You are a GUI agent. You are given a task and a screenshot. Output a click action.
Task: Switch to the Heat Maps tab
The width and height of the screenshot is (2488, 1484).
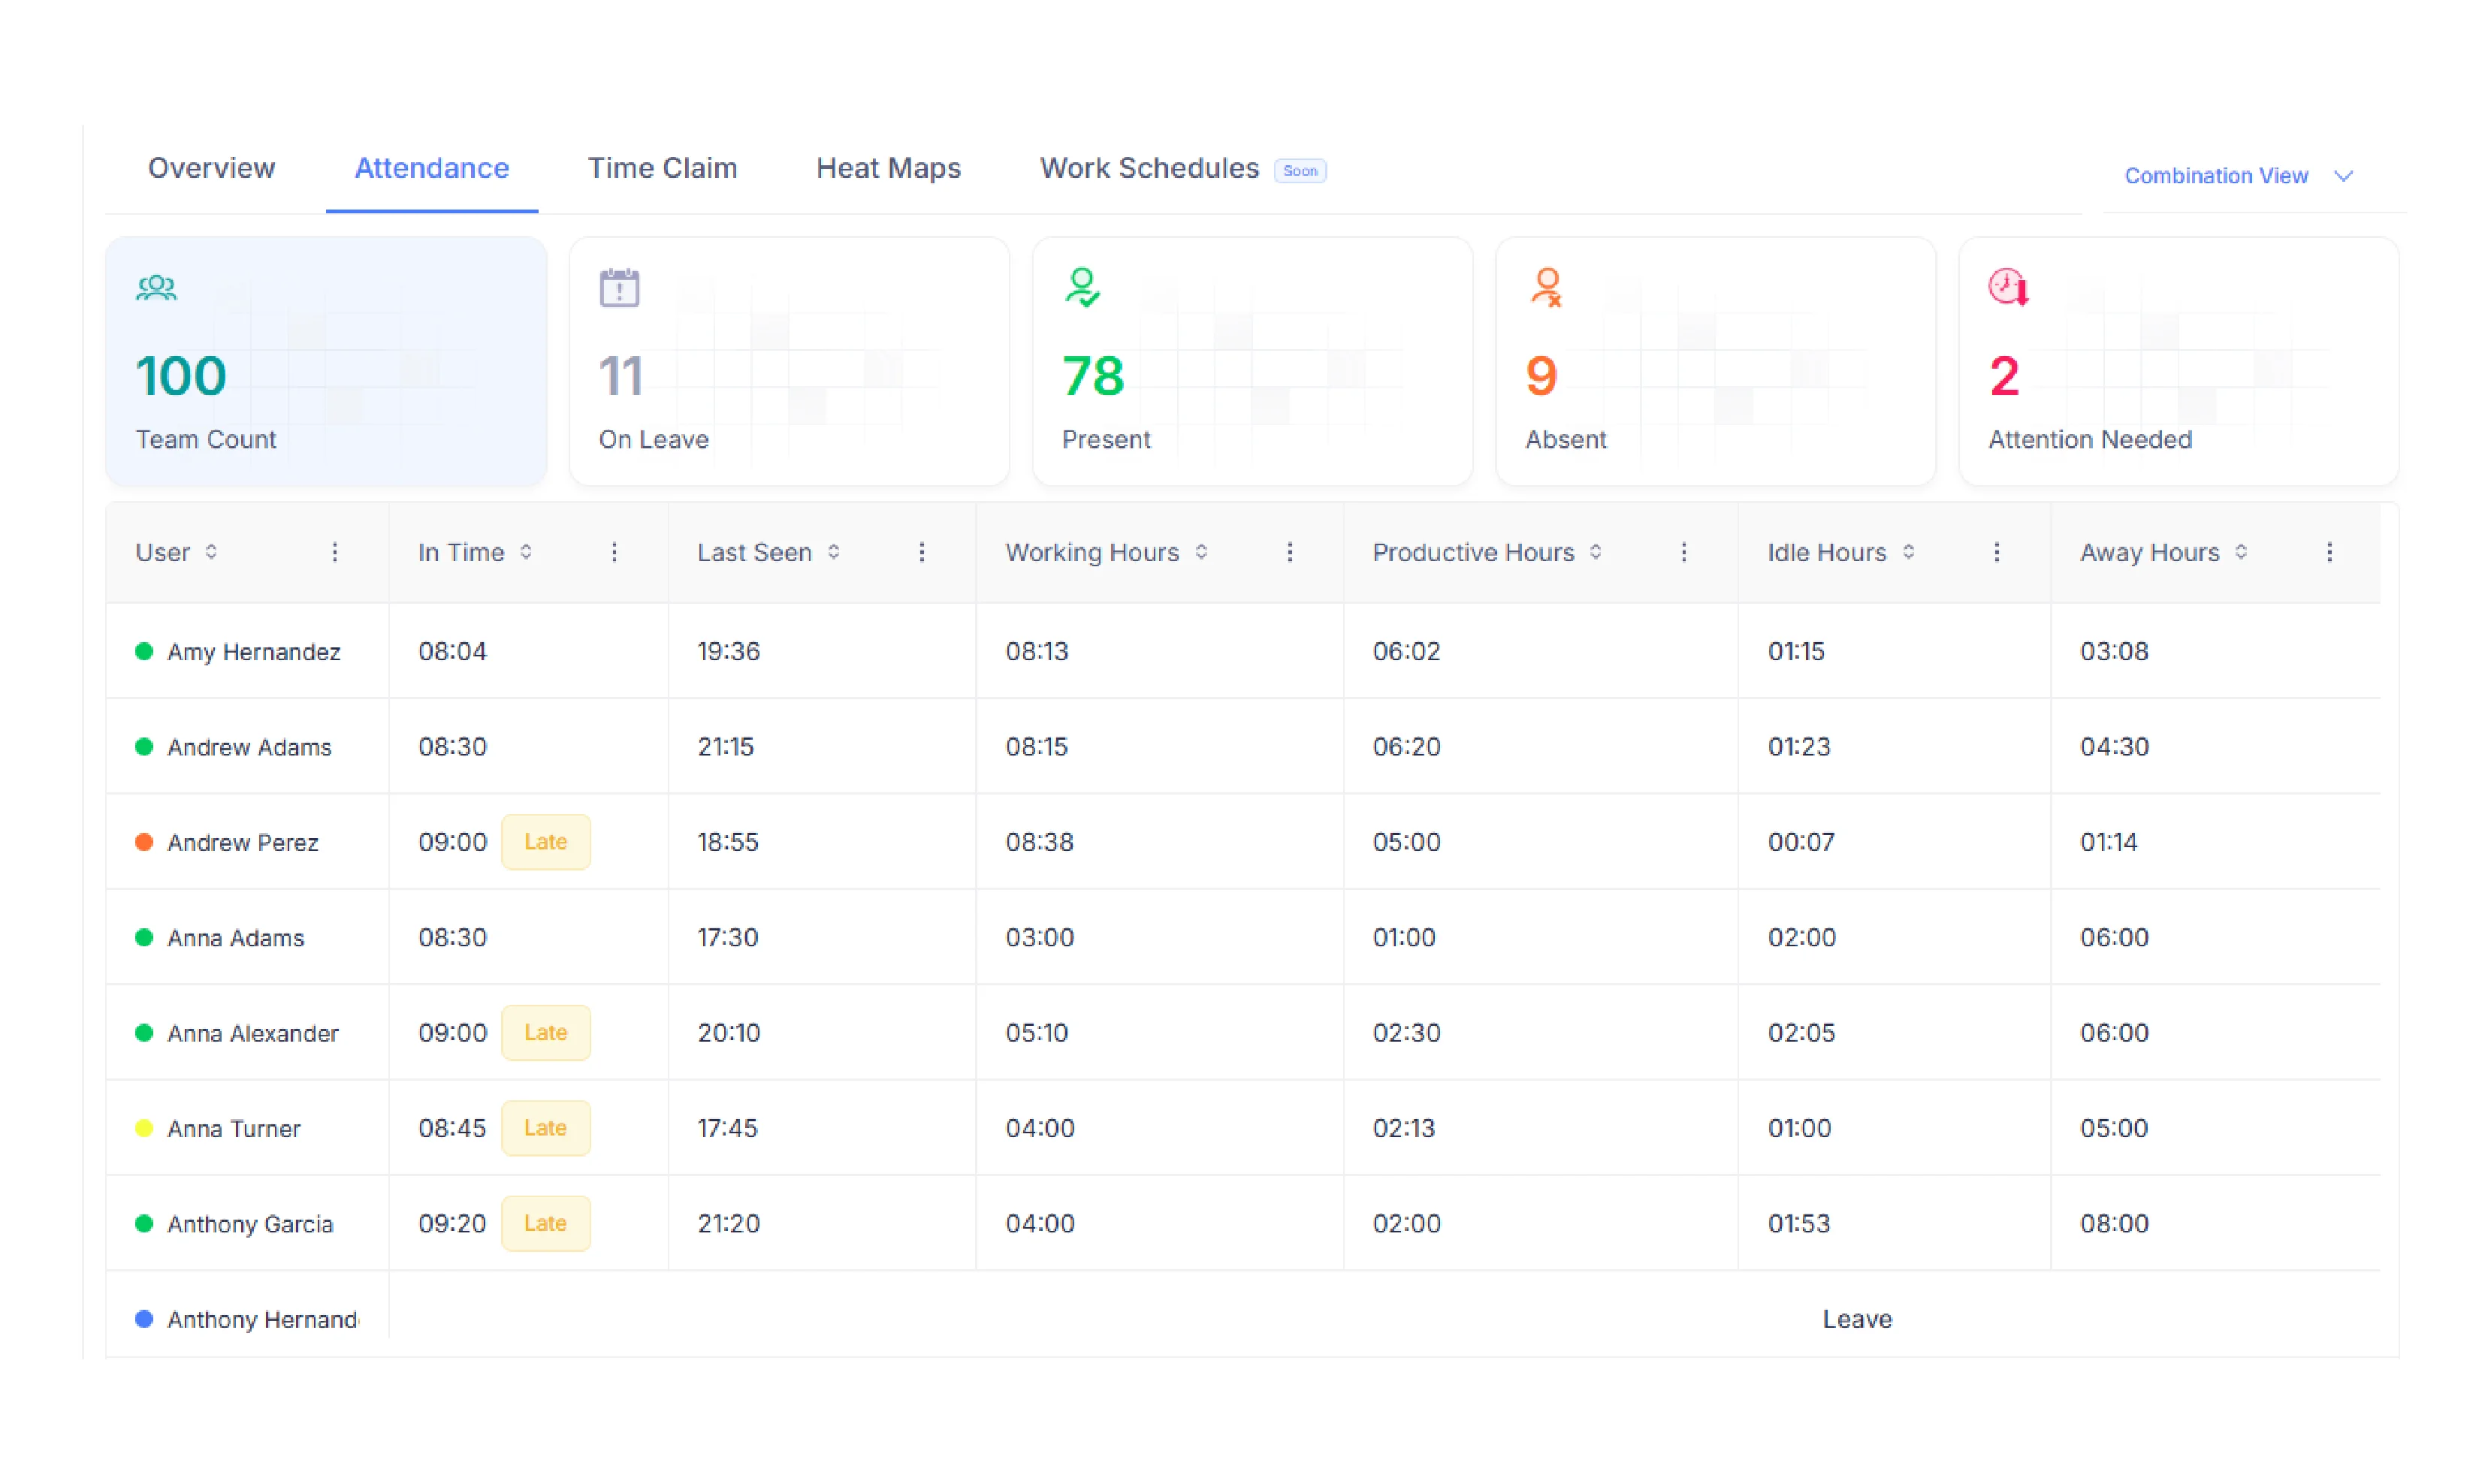[x=888, y=168]
